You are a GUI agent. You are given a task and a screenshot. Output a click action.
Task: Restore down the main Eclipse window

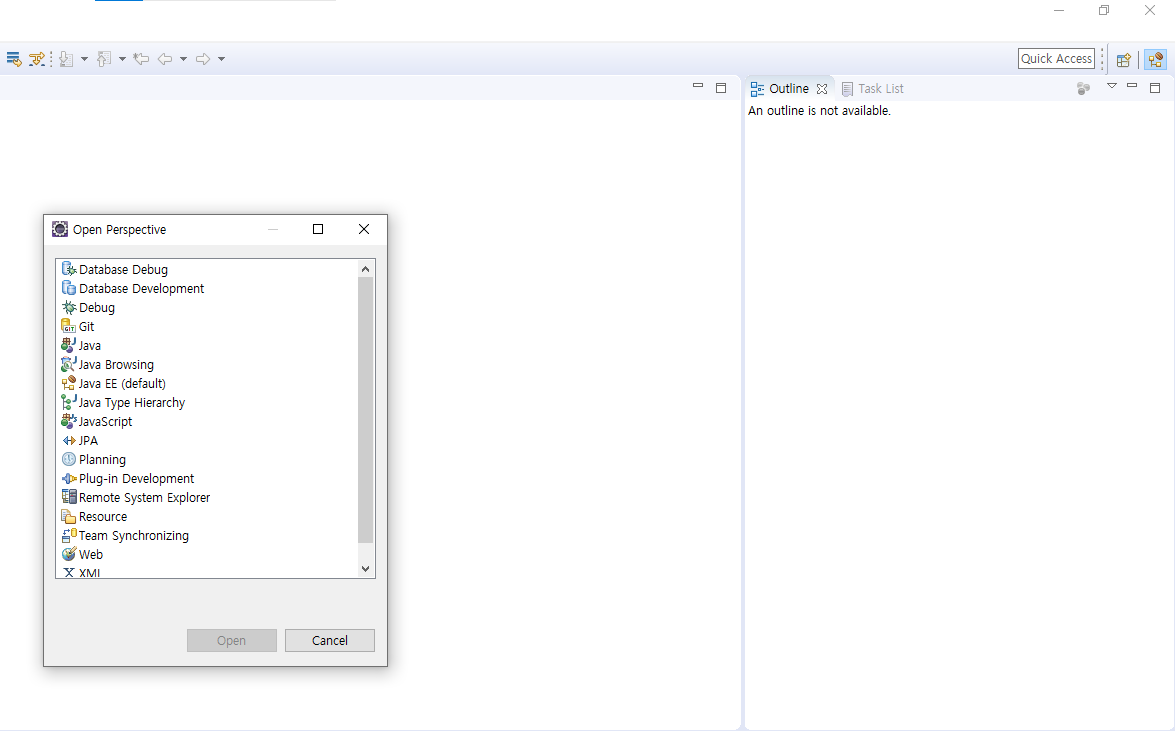[x=1104, y=10]
